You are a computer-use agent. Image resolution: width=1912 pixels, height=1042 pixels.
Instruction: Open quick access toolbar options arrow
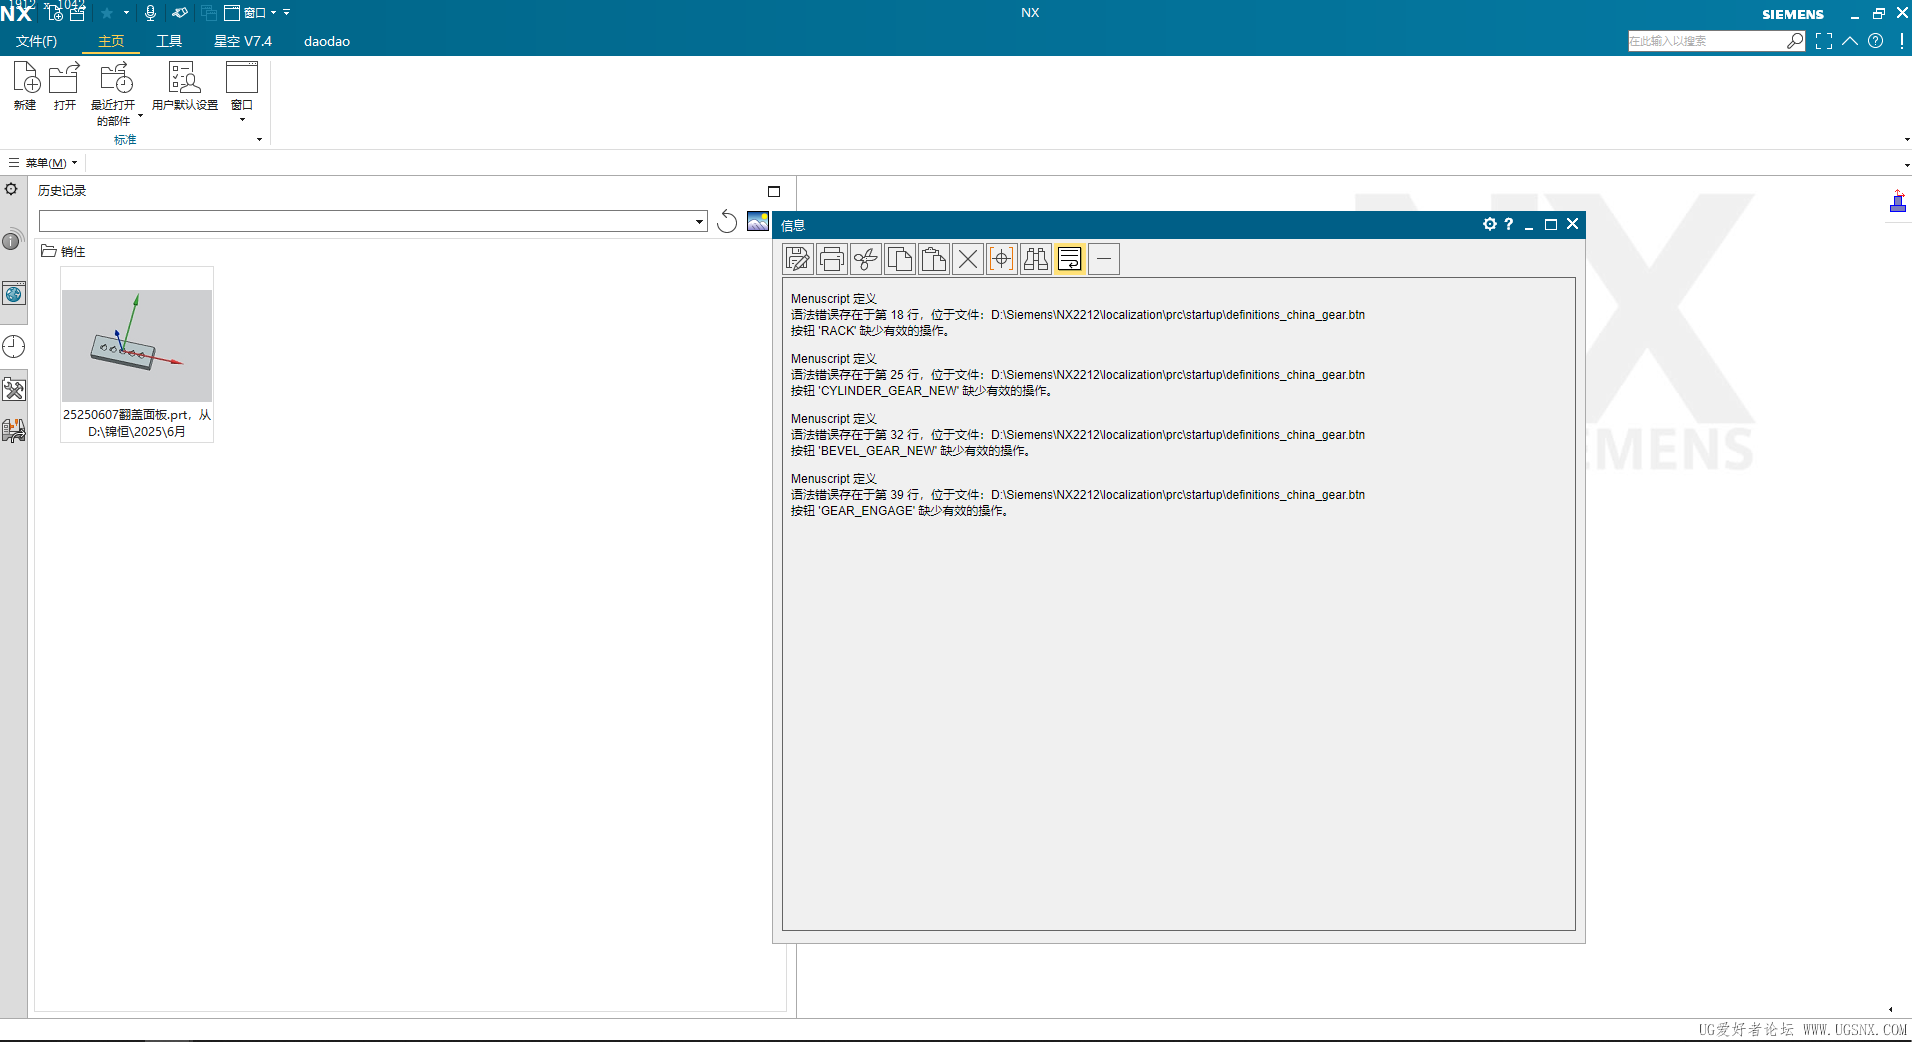click(287, 13)
